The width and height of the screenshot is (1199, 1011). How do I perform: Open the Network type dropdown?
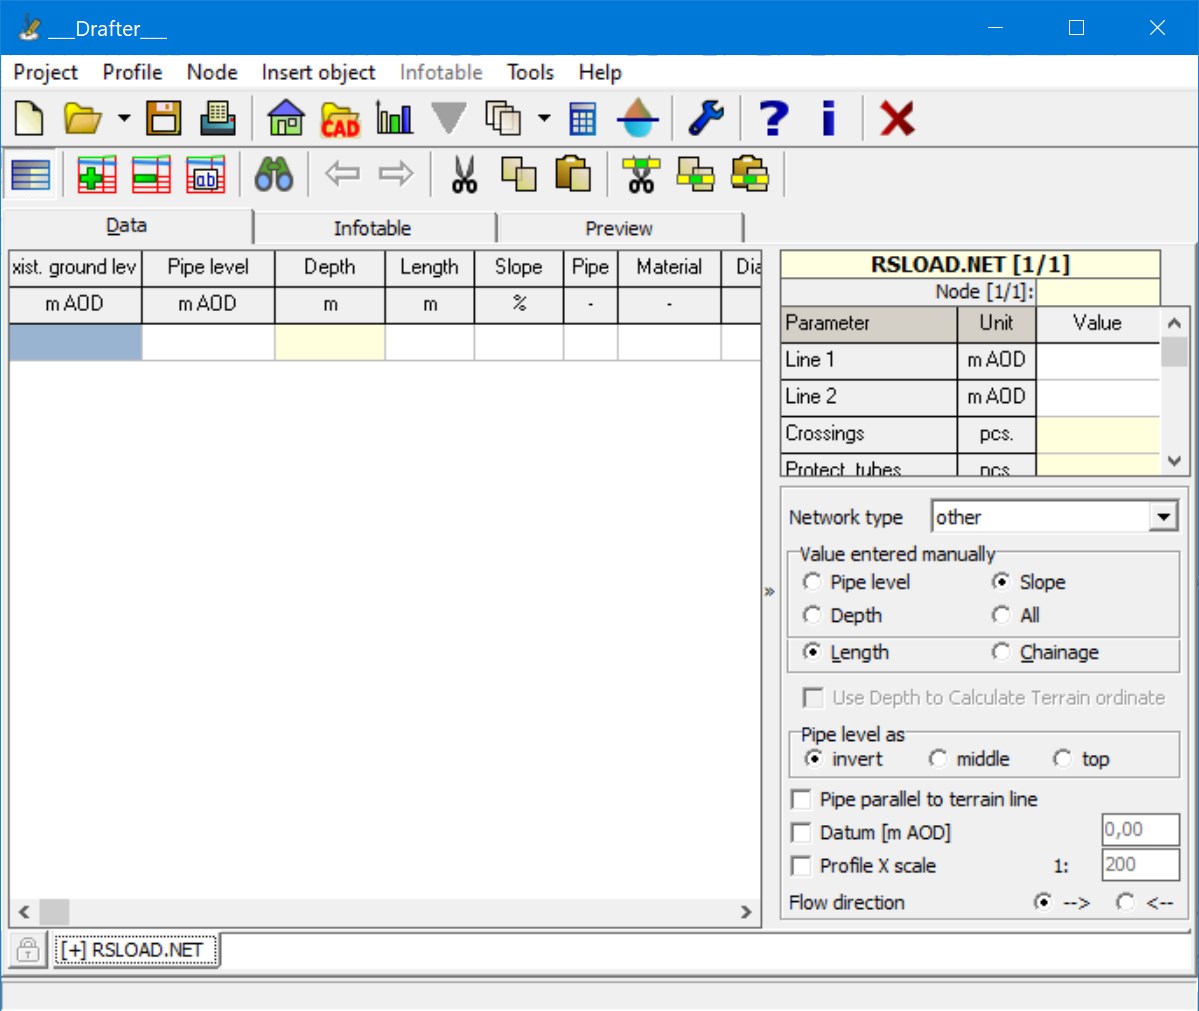click(x=1163, y=516)
